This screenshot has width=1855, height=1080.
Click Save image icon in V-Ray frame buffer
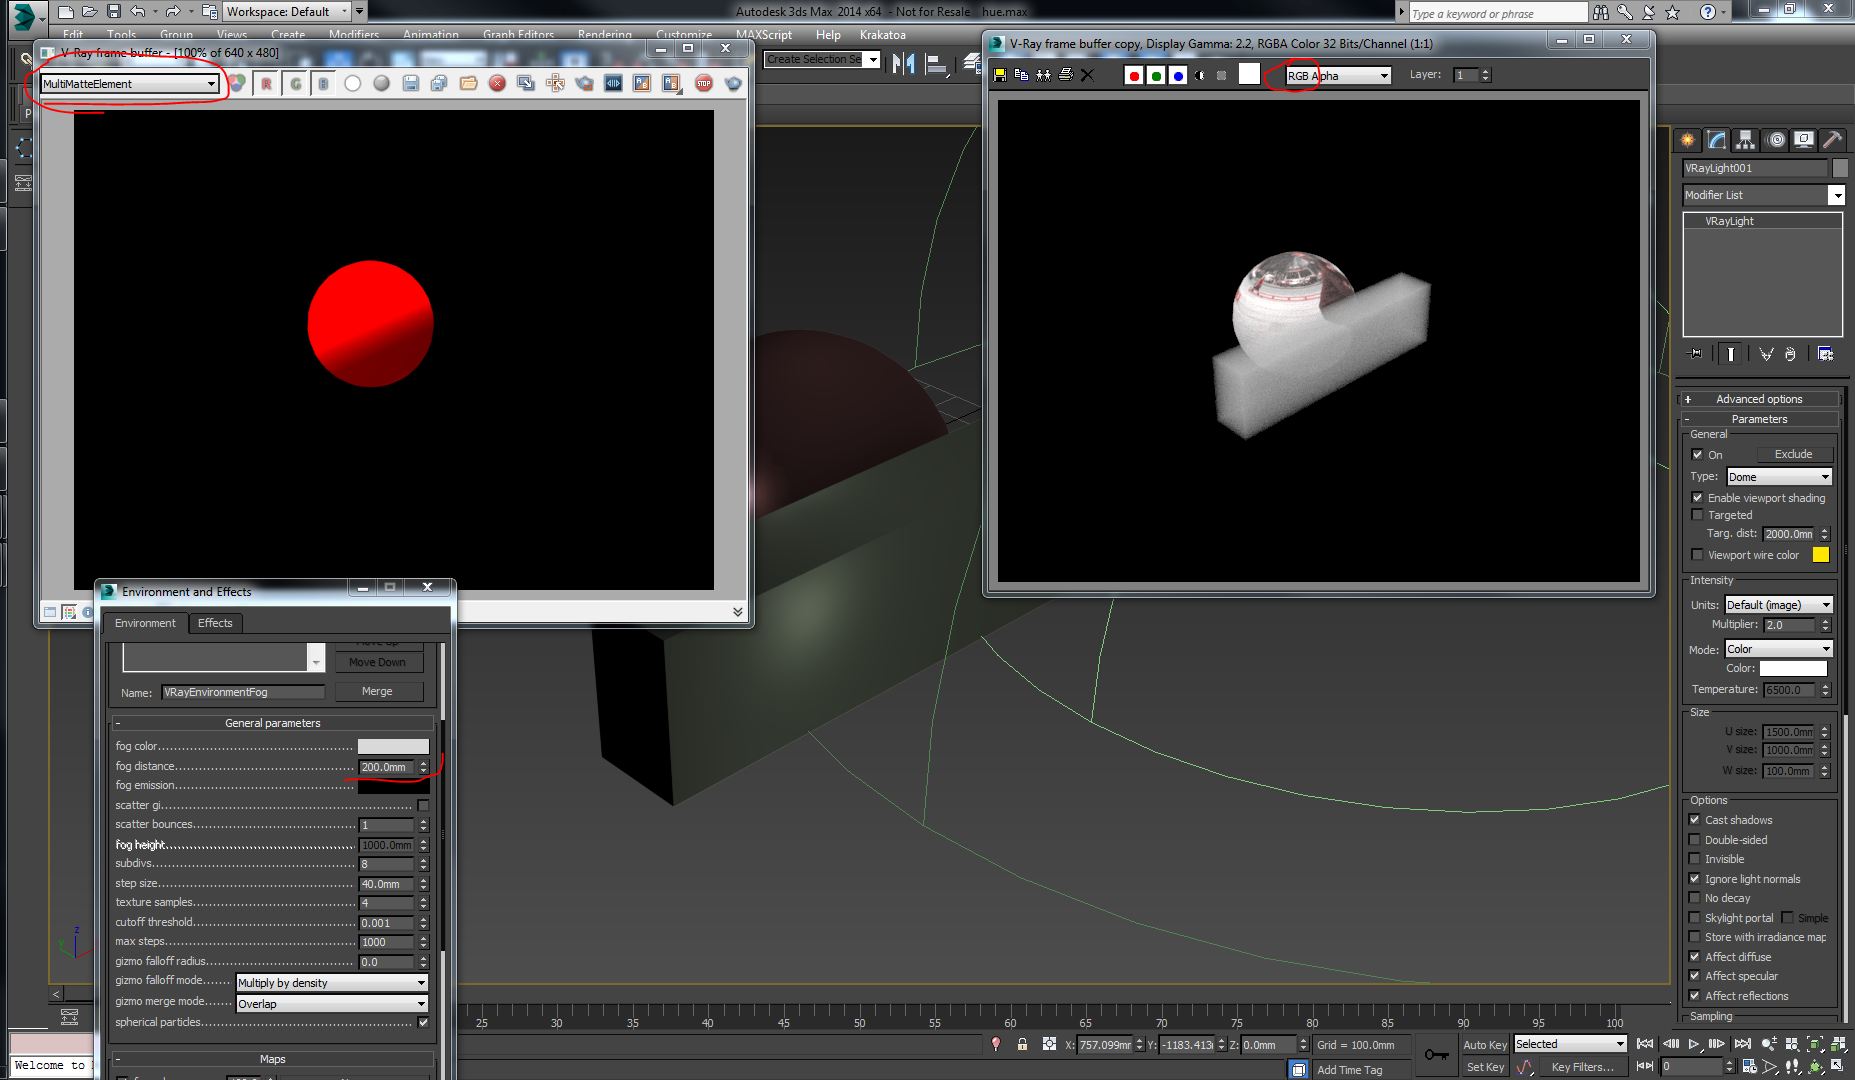pos(410,84)
